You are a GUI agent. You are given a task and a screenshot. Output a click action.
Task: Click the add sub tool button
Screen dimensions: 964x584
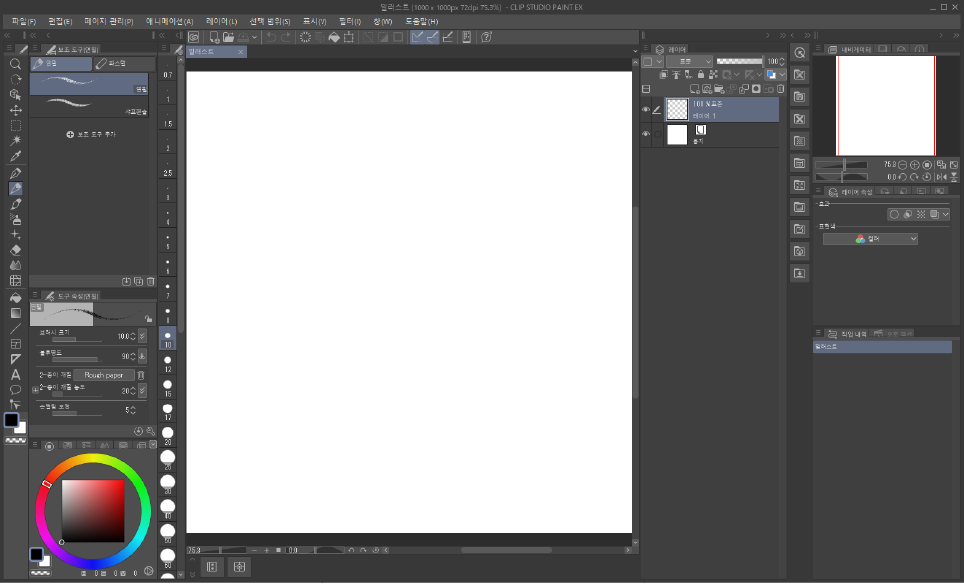[91, 135]
